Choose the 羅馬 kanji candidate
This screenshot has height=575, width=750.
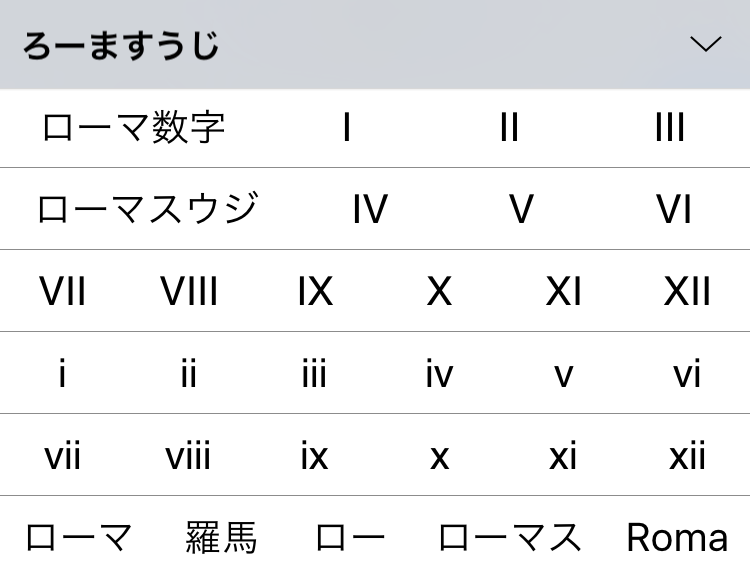[x=222, y=538]
